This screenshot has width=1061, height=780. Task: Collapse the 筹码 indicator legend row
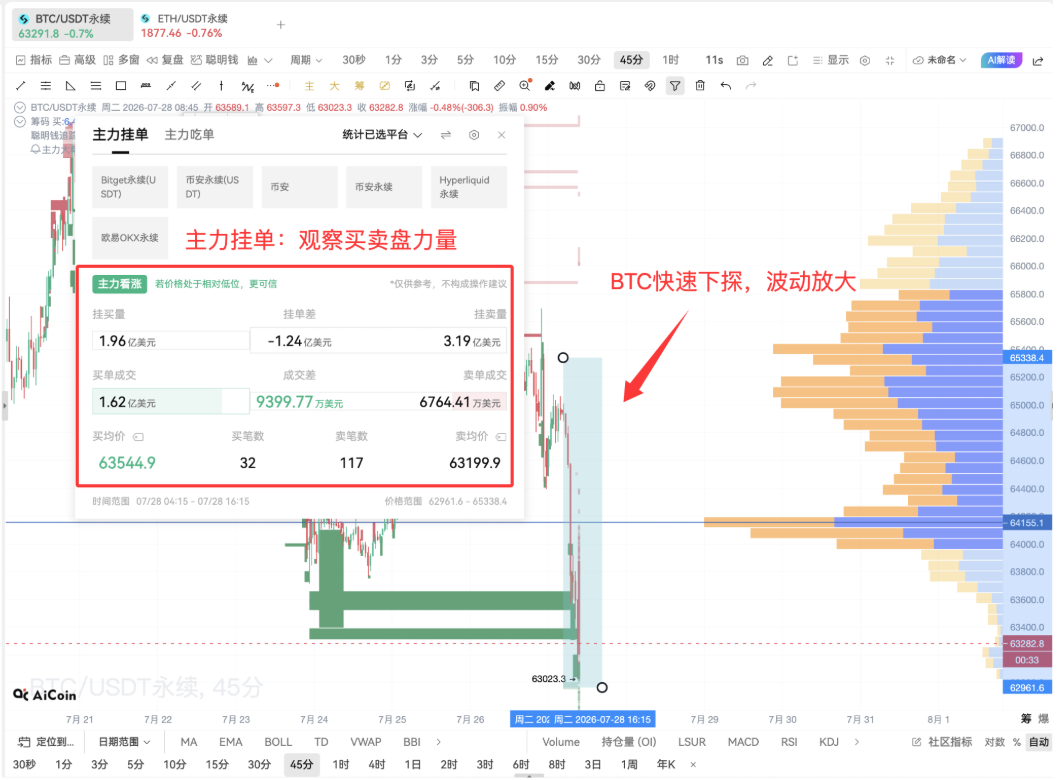[20, 122]
